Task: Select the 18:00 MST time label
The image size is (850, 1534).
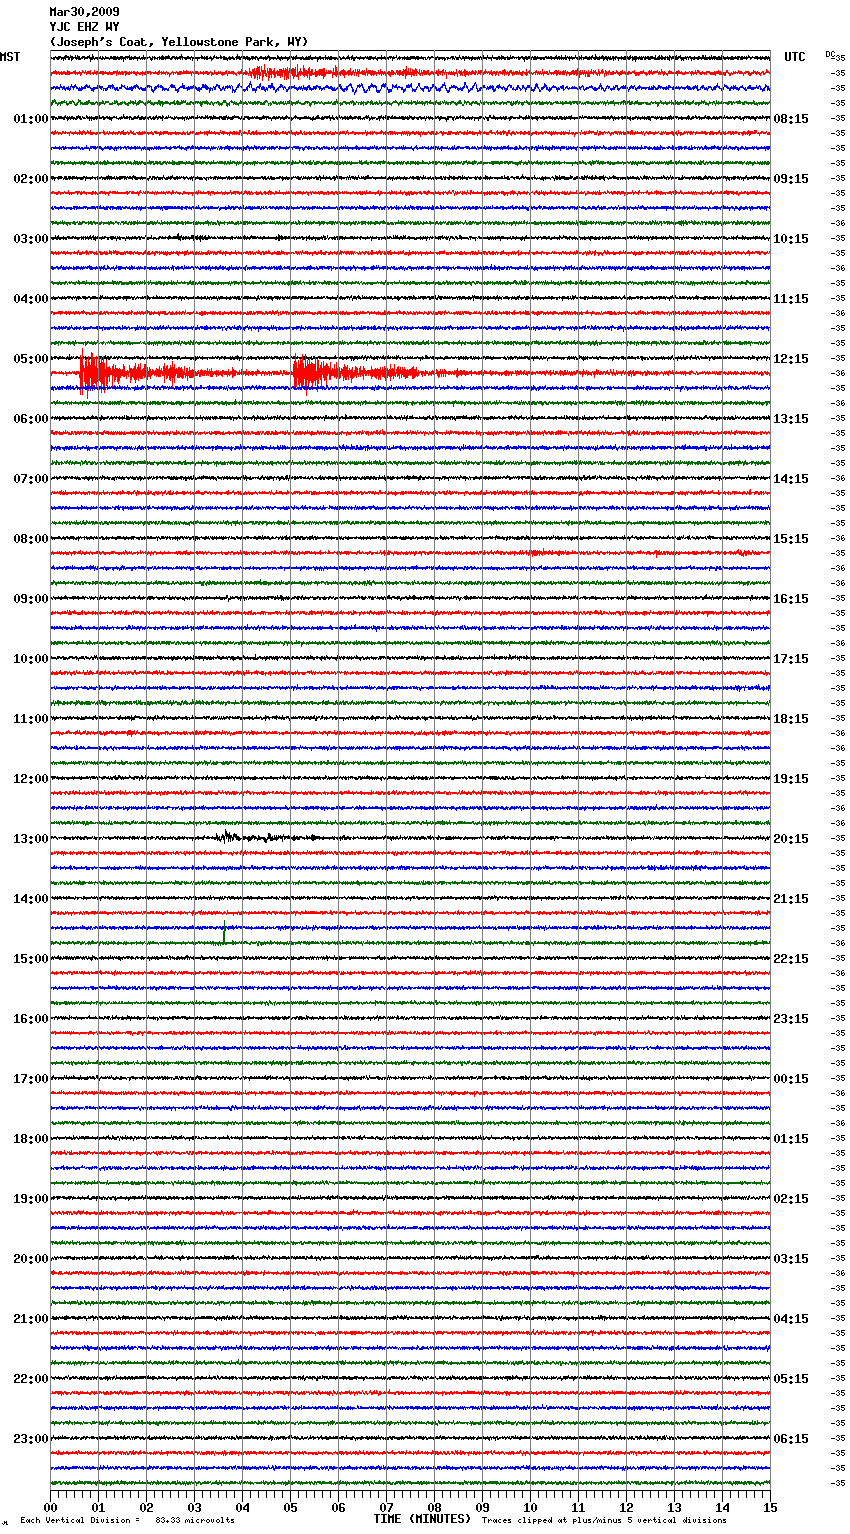Action: (x=31, y=1139)
